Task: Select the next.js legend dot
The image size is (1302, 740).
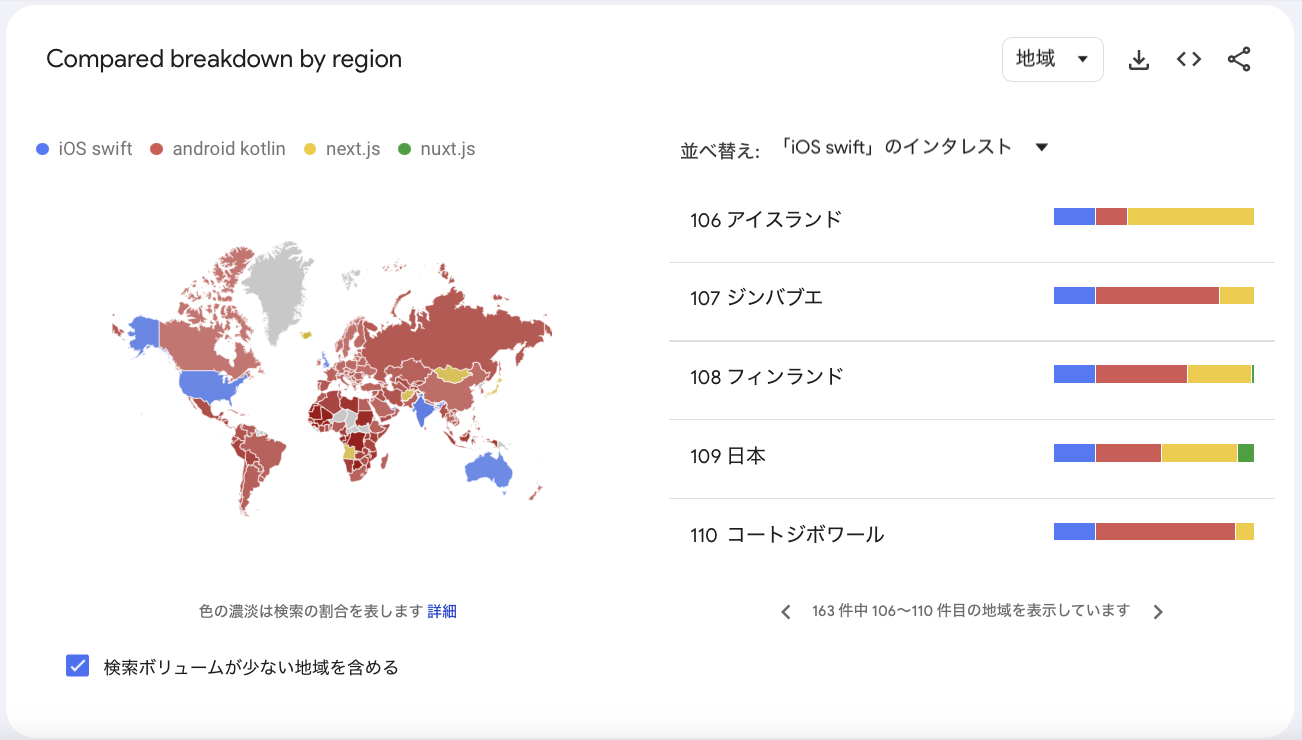Action: (x=309, y=149)
